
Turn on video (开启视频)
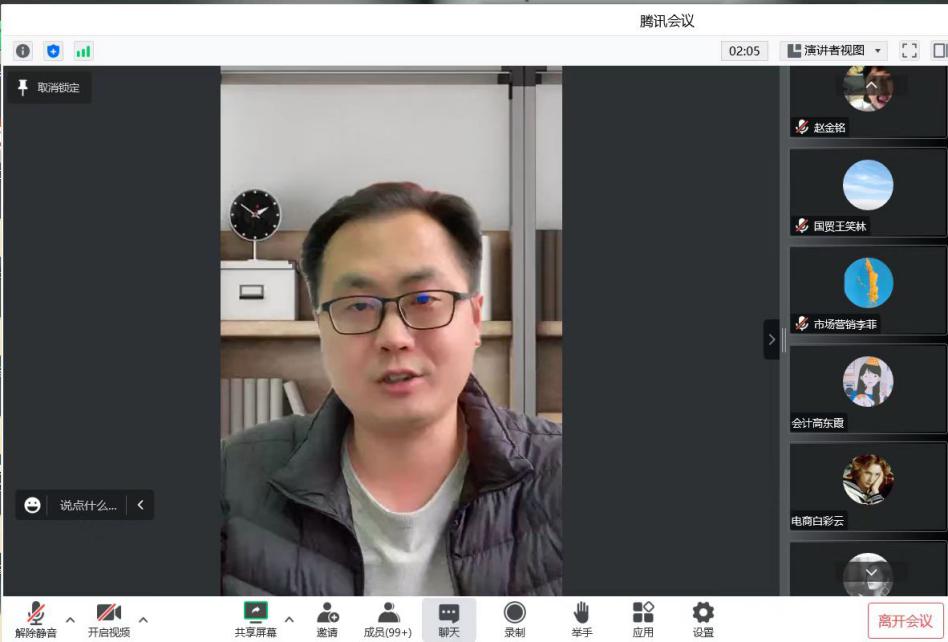[x=108, y=619]
